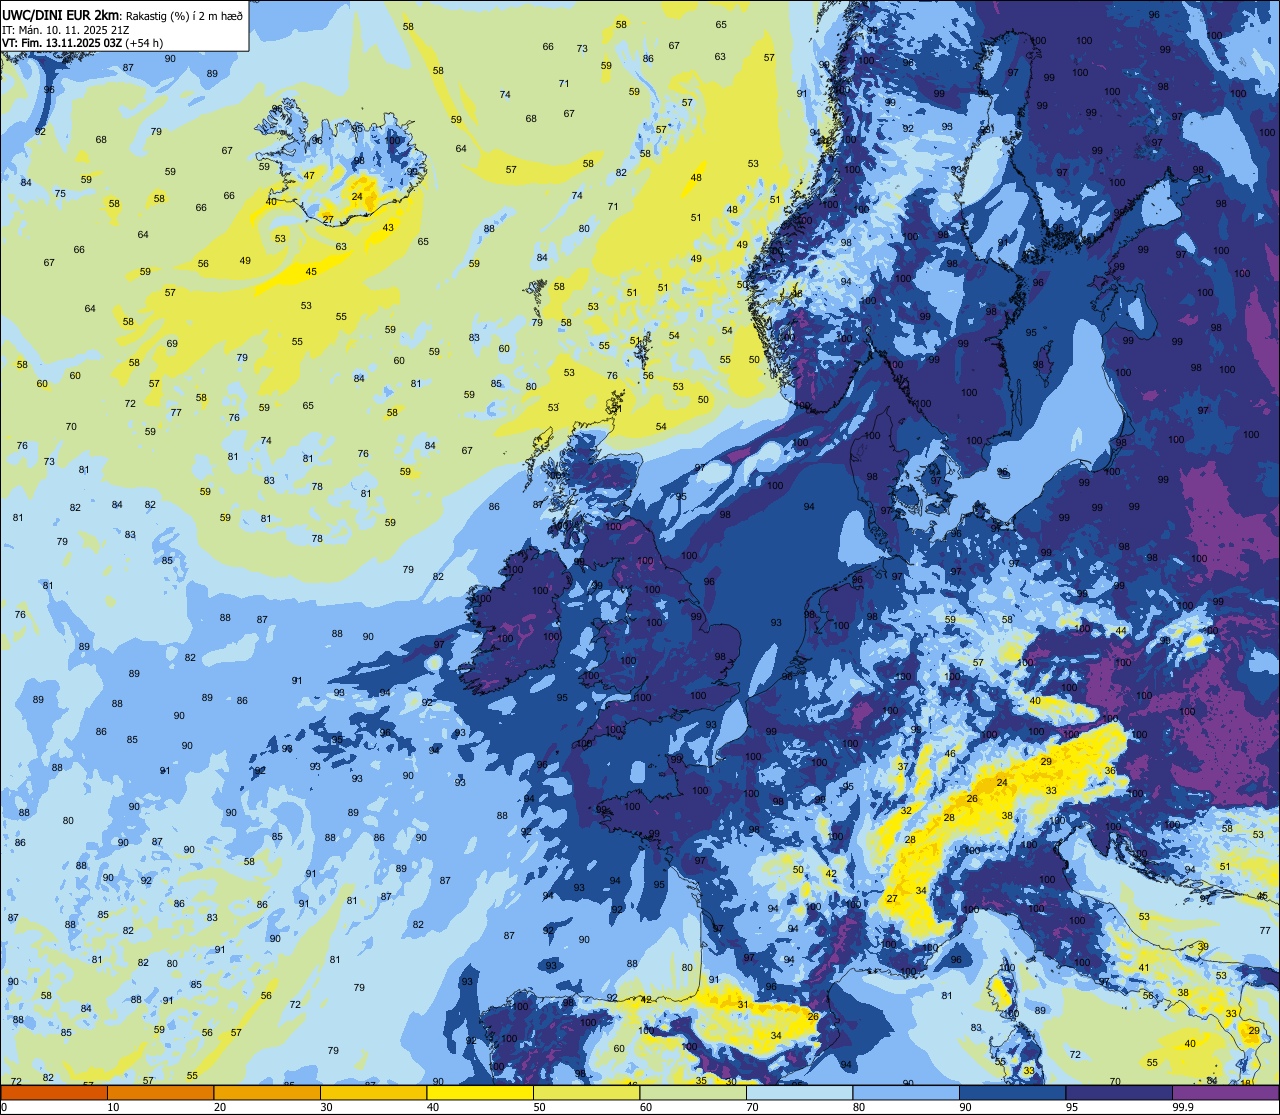1280x1115 pixels.
Task: Select the light blue 70–80 legend swatch
Action: point(800,1092)
